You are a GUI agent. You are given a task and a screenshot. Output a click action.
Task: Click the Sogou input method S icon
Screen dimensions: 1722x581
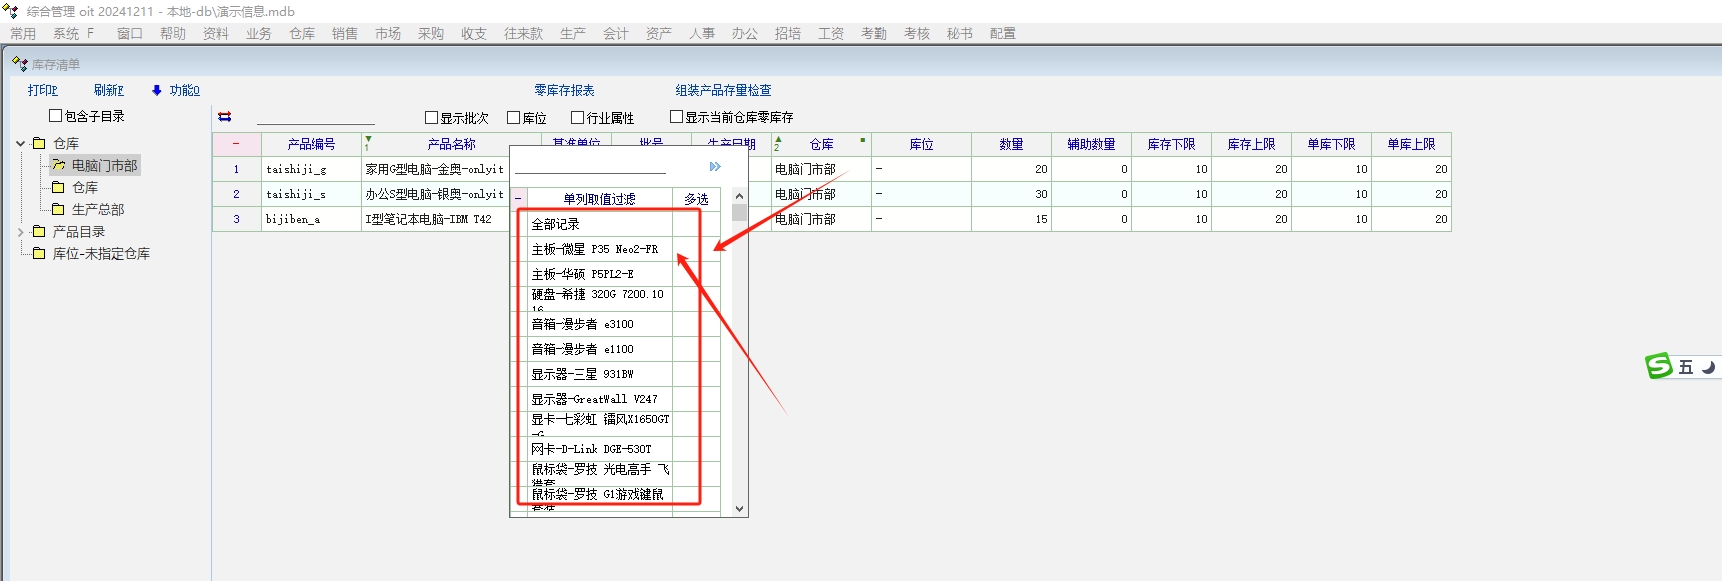pos(1659,367)
